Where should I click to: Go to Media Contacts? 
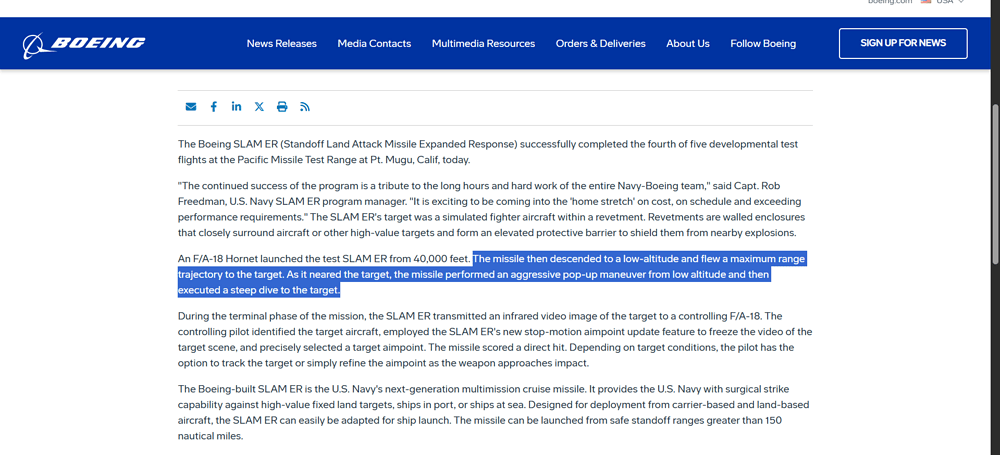coord(374,44)
